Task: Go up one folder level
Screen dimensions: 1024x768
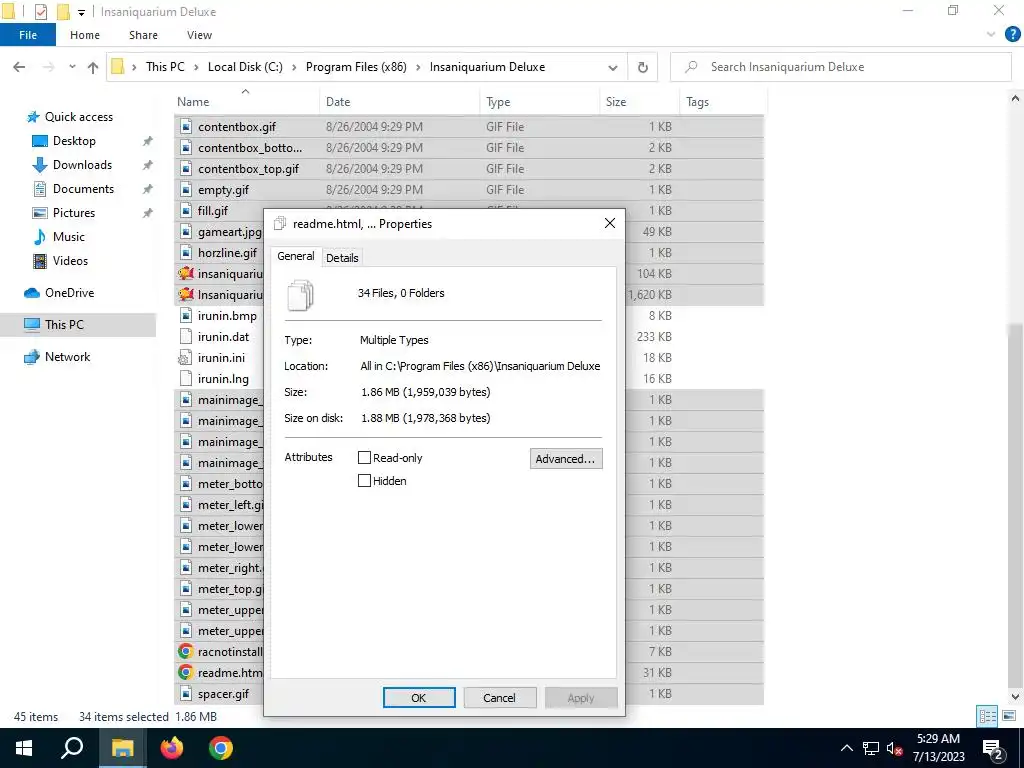Action: [93, 67]
